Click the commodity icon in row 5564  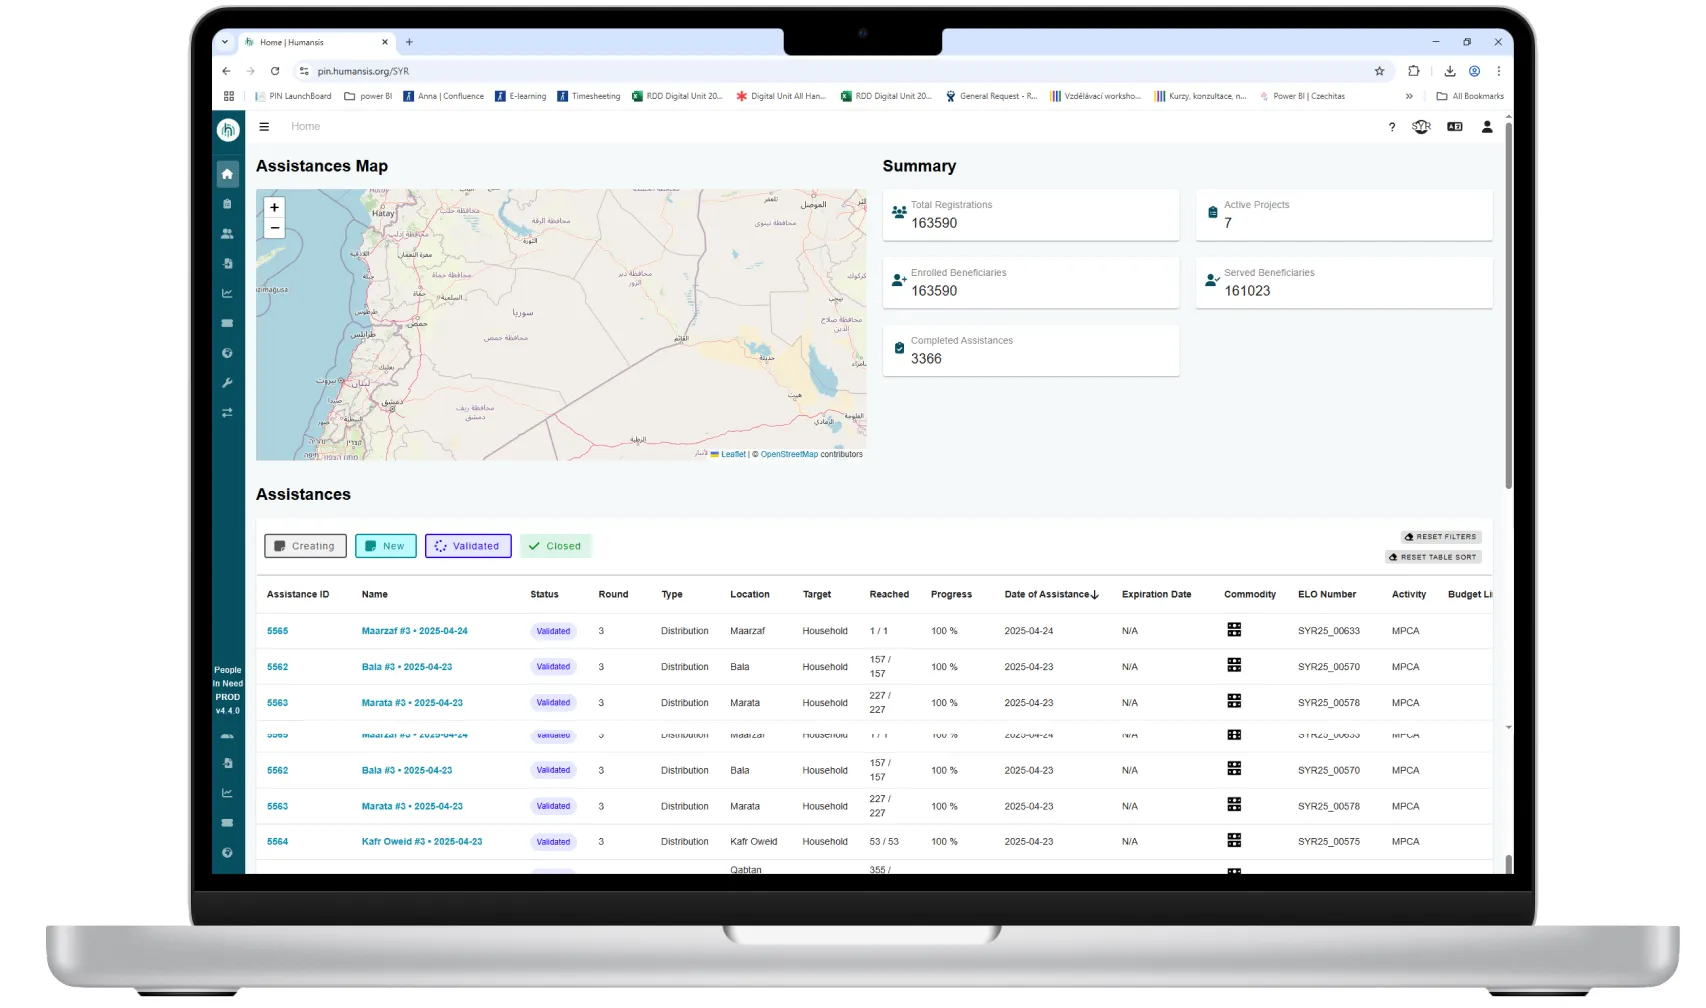(x=1234, y=841)
